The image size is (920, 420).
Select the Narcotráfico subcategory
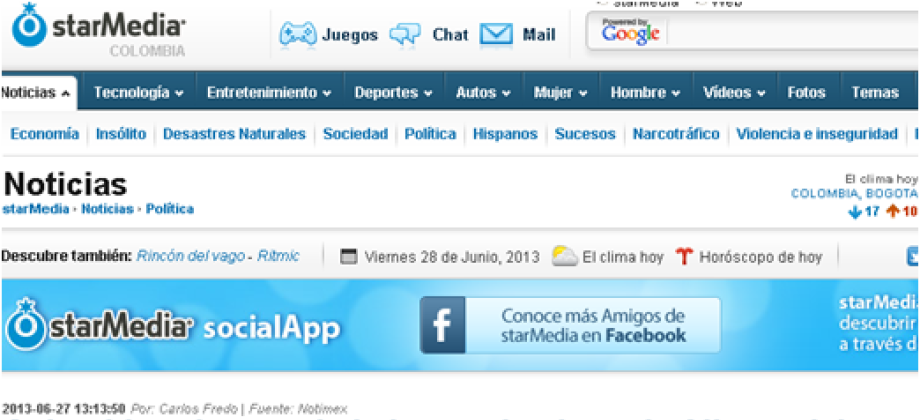click(x=676, y=134)
